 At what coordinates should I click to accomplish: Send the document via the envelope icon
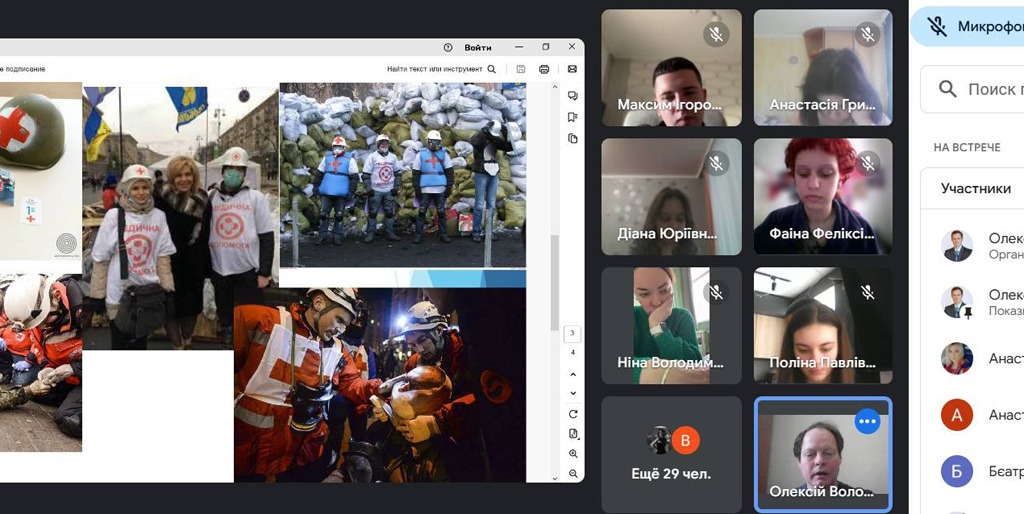(573, 69)
